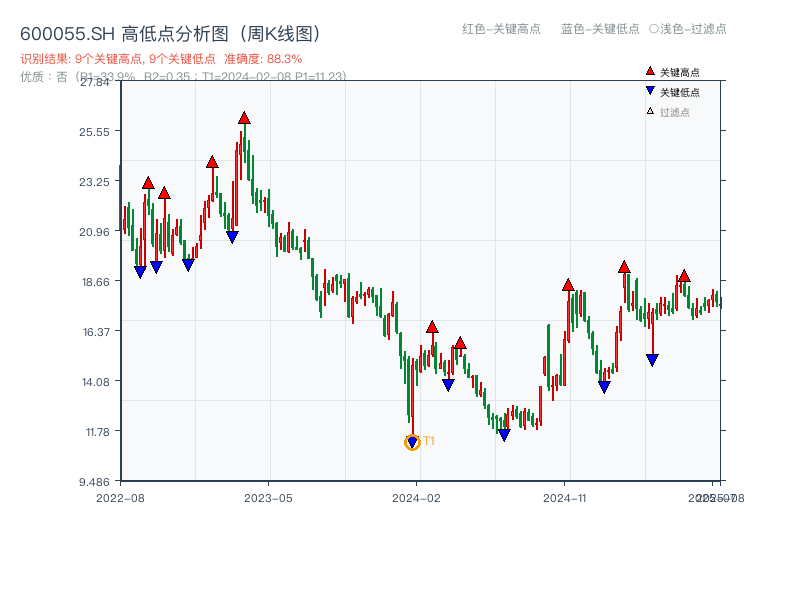Image resolution: width=800 pixels, height=600 pixels.
Task: Click the 25.55 y-axis label
Action: (x=94, y=132)
